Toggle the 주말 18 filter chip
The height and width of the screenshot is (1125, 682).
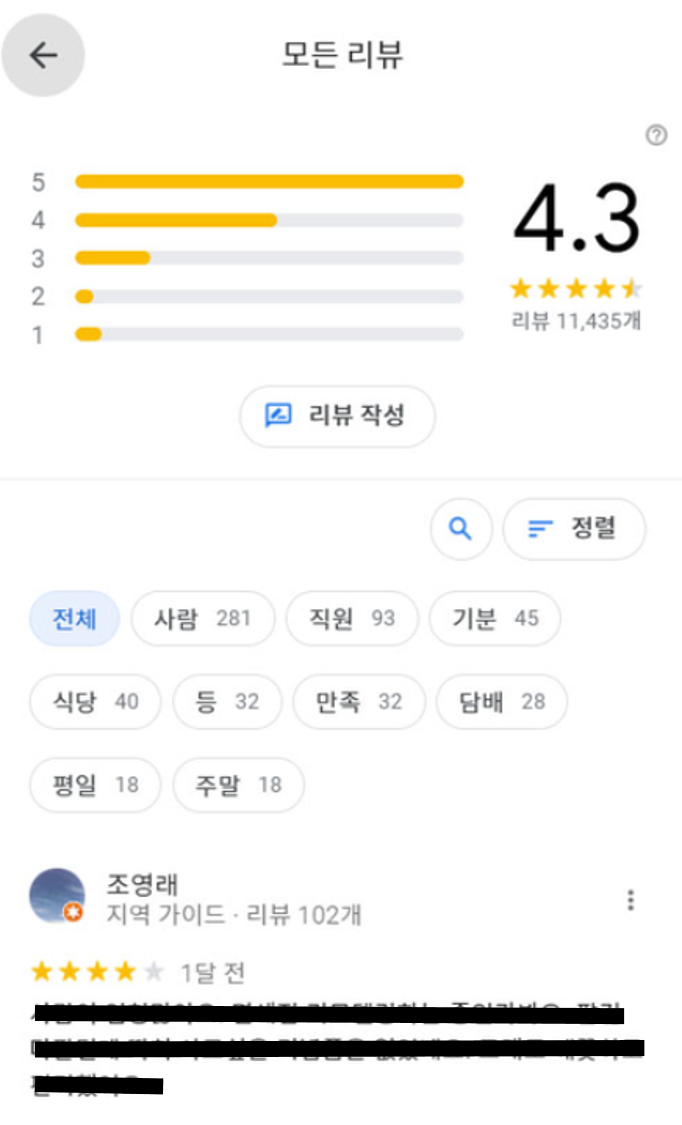237,785
